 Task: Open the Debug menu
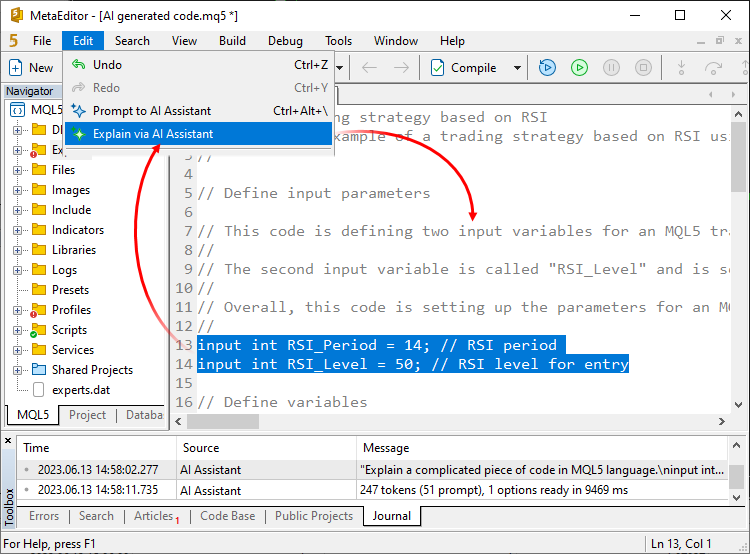coord(285,41)
